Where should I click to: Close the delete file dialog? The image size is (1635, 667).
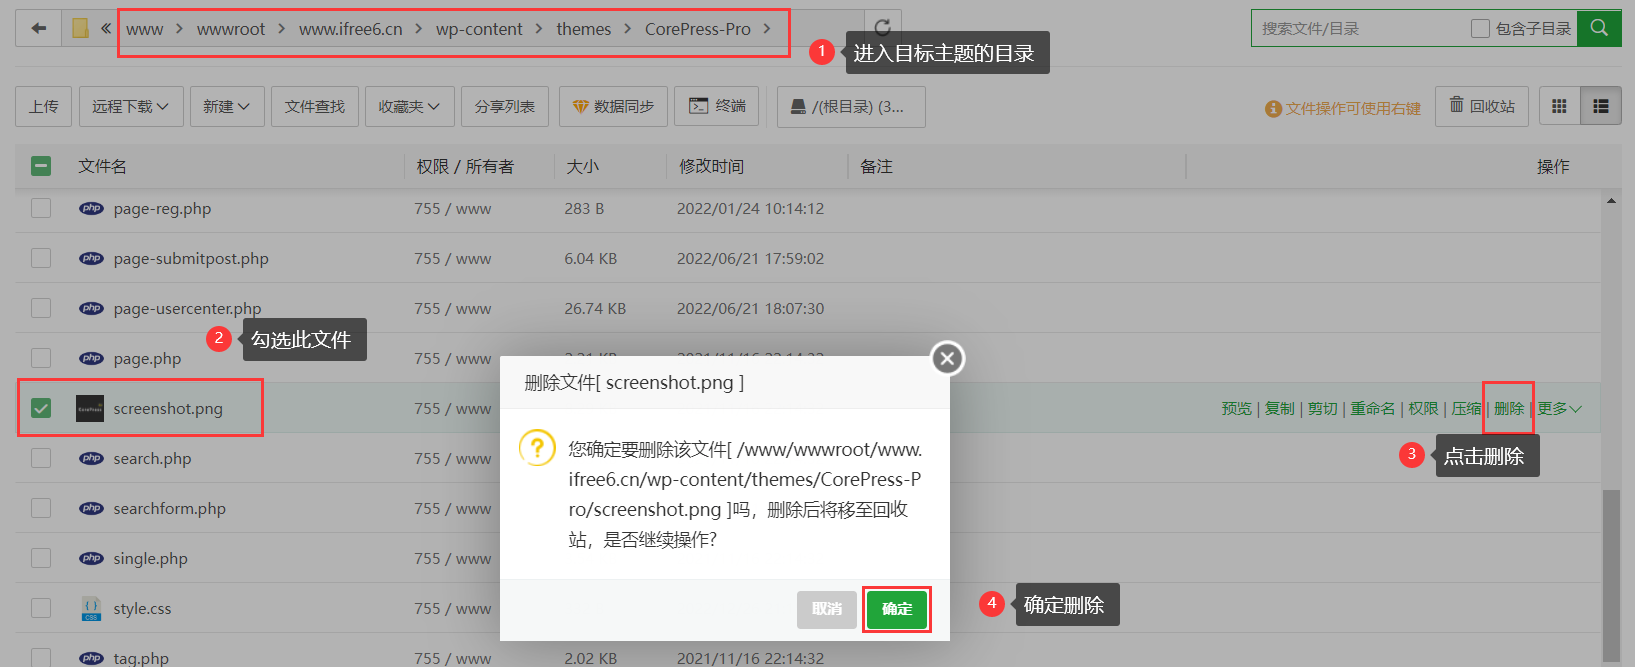tap(947, 358)
